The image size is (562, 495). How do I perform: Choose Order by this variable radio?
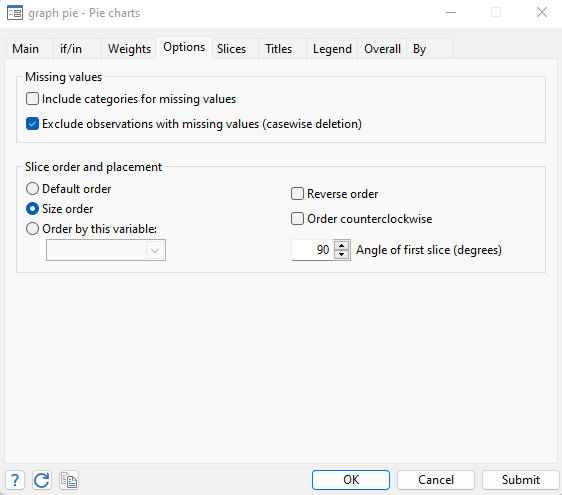[x=32, y=229]
